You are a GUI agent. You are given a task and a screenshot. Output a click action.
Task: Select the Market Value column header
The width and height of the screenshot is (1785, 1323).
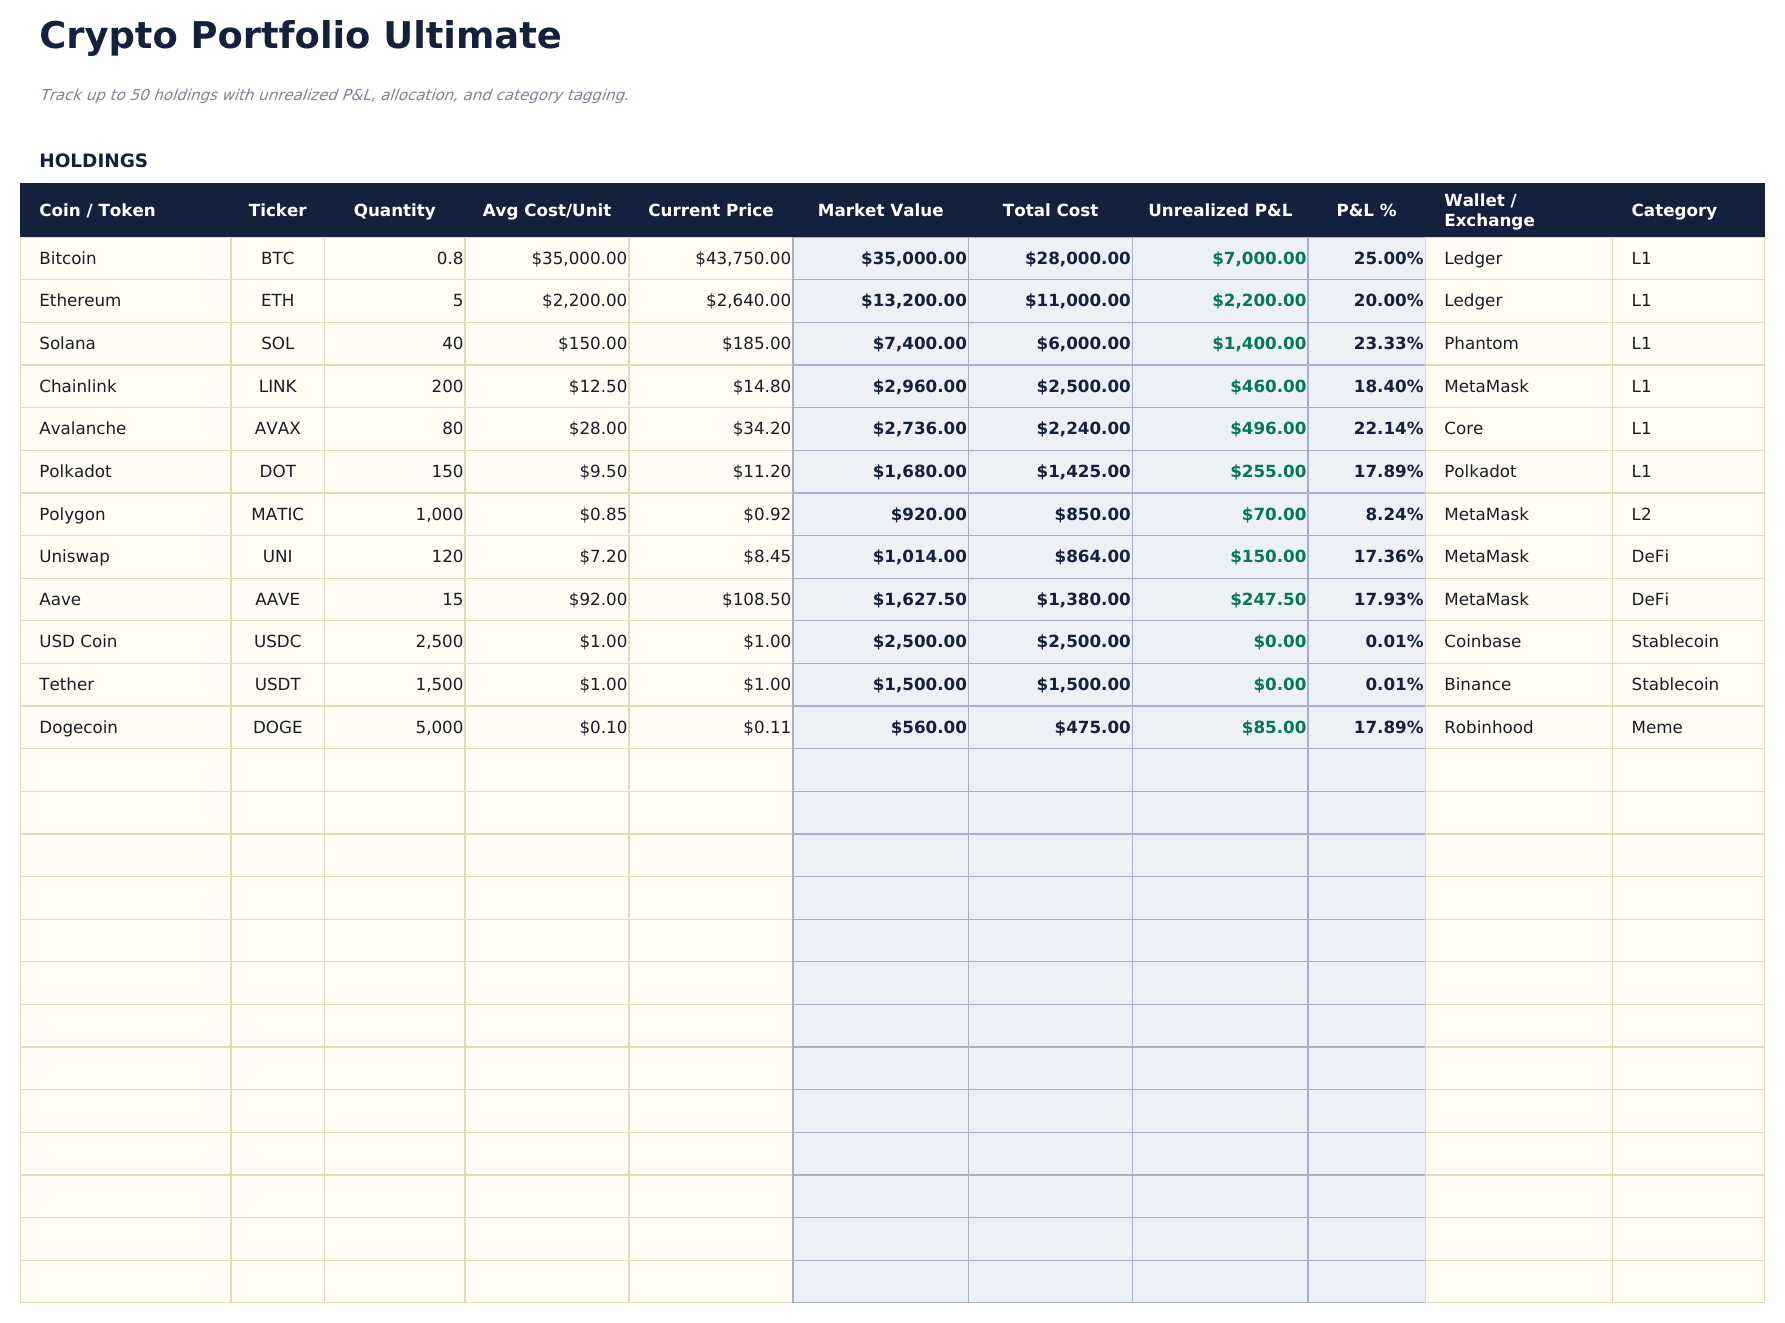click(881, 210)
